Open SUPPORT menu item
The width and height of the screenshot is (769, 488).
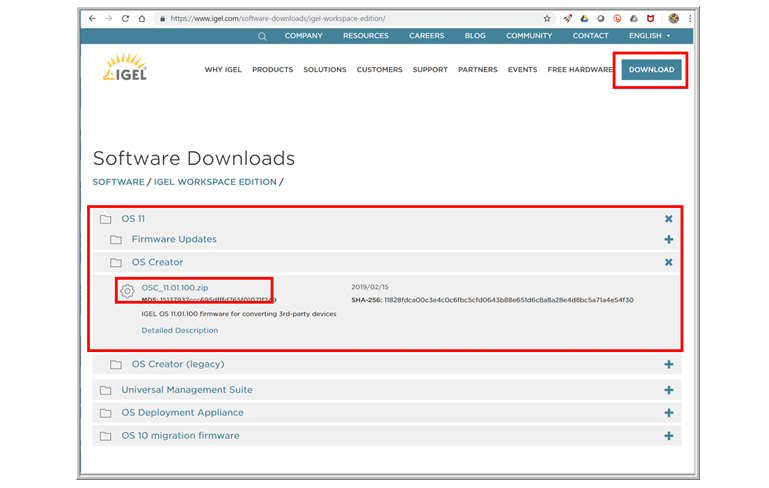[x=430, y=70]
